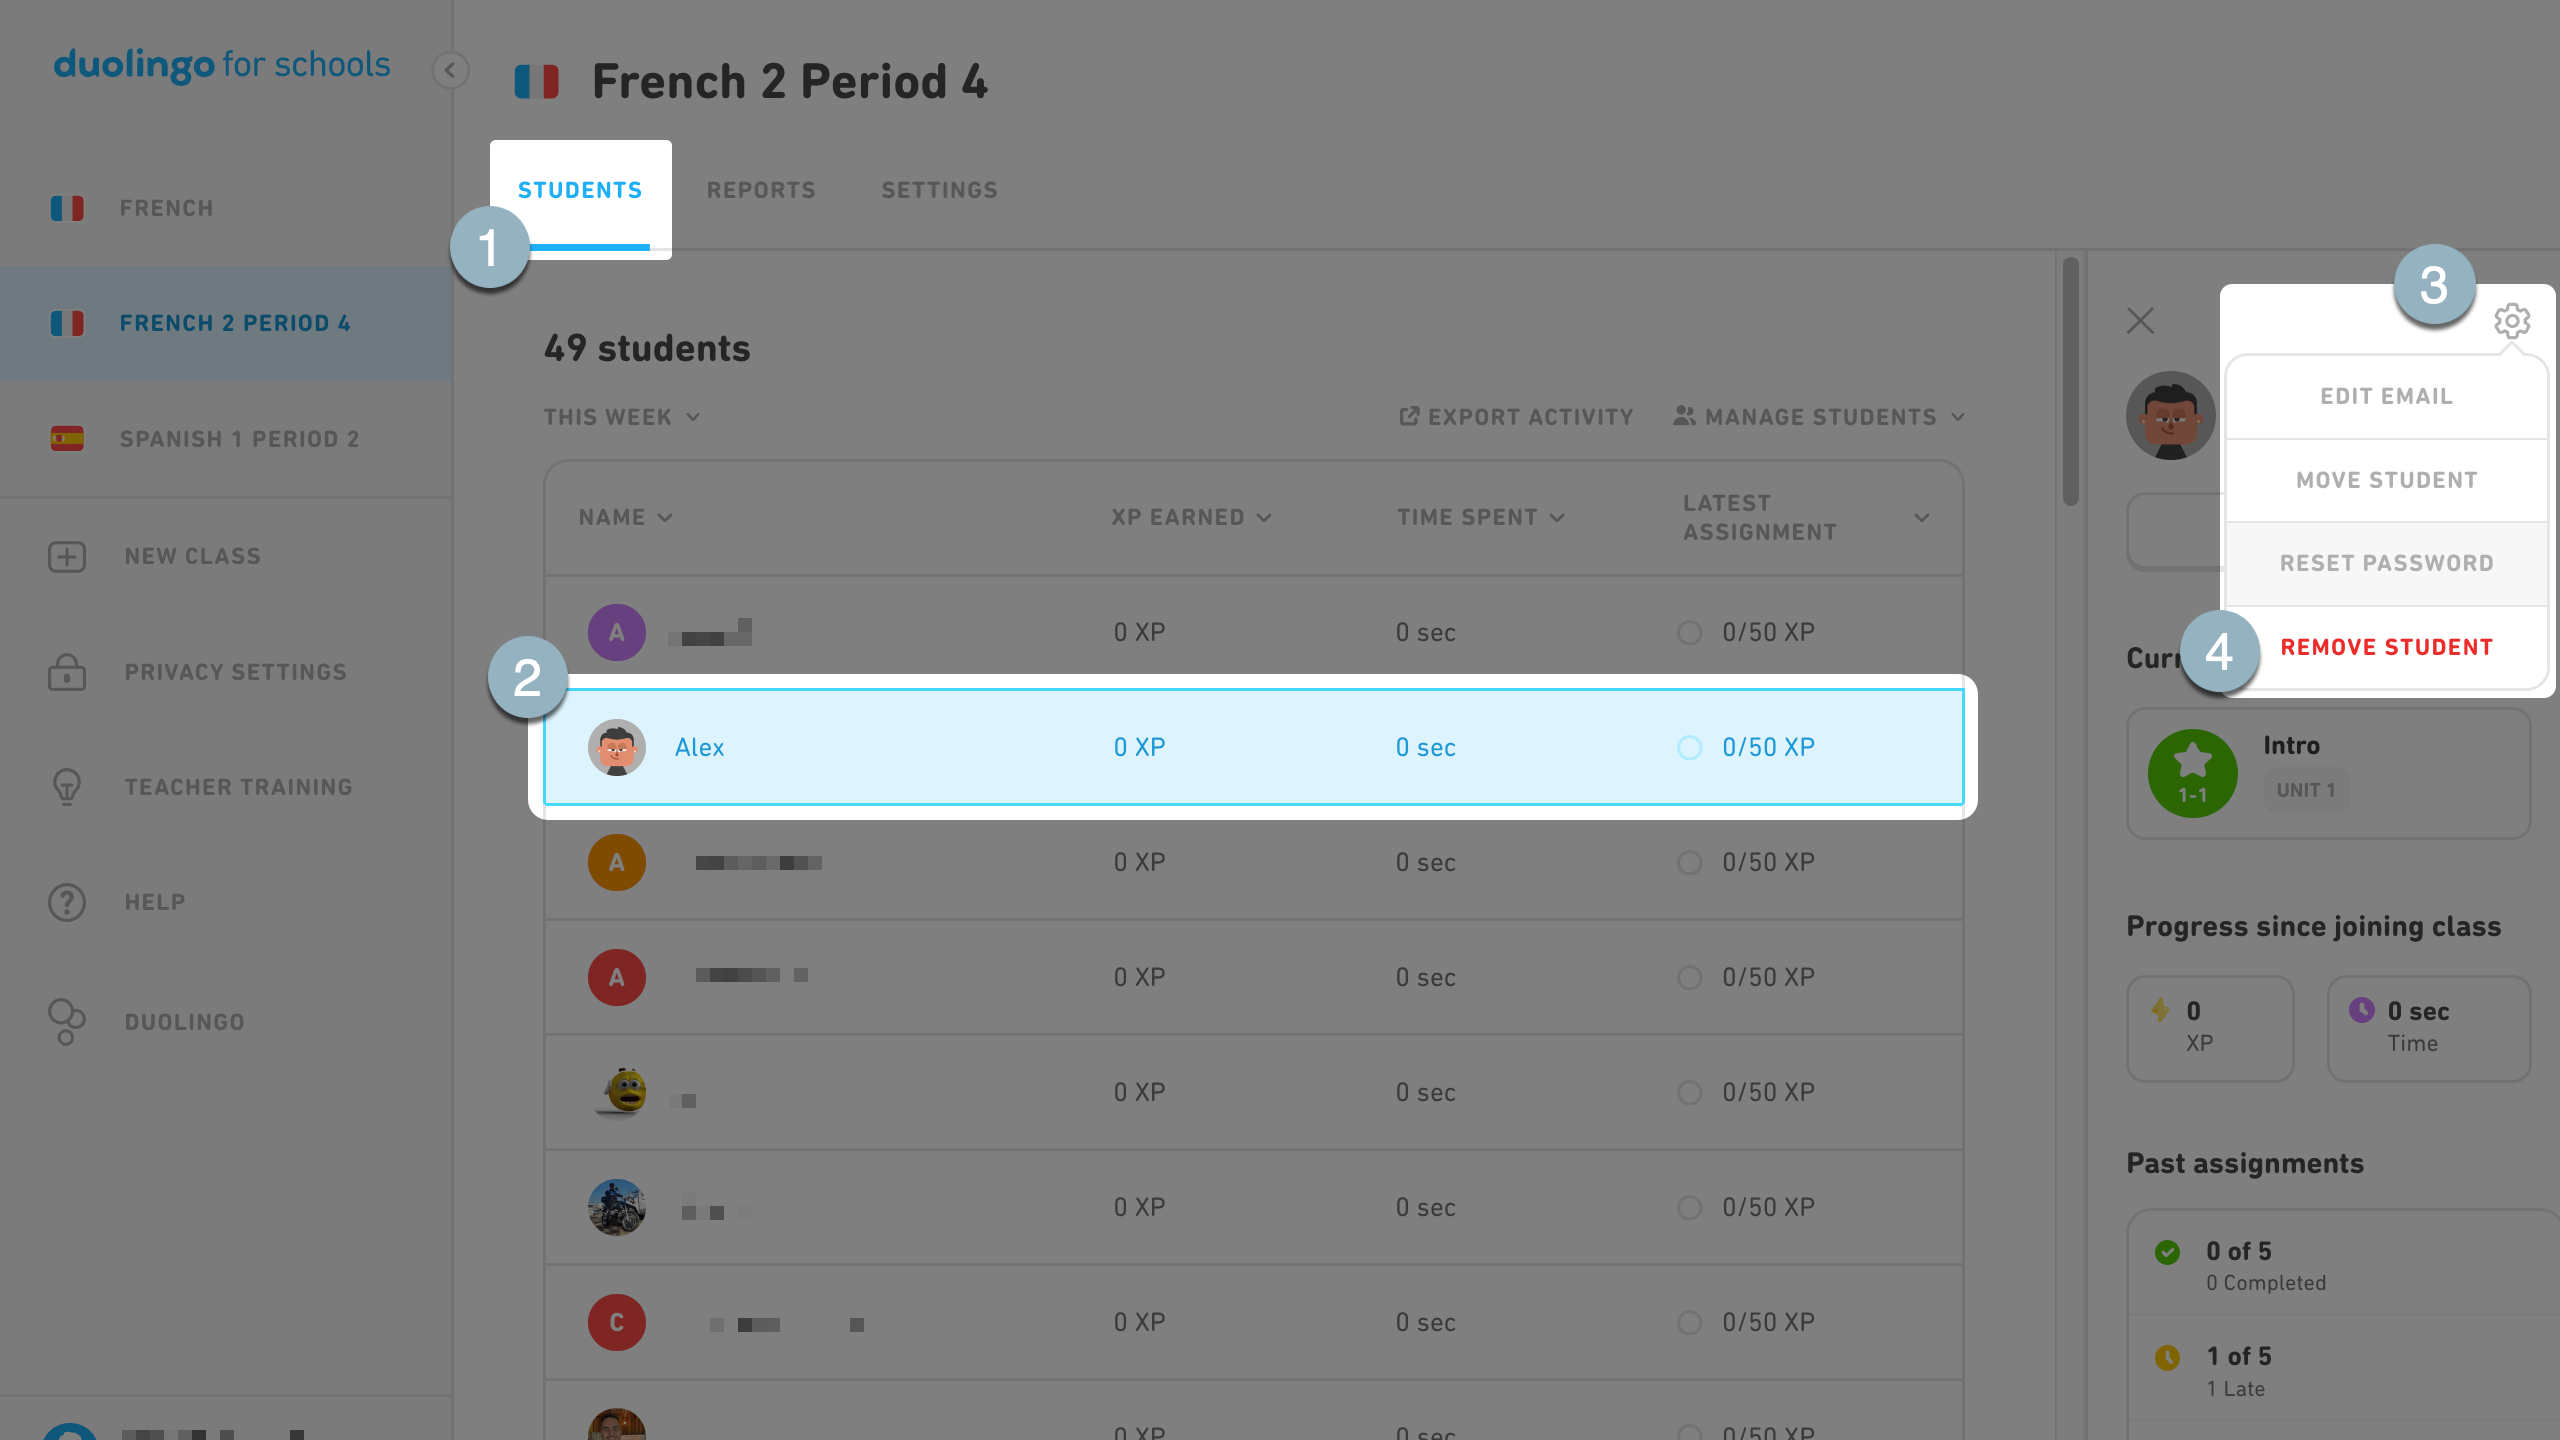Viewport: 2560px width, 1440px height.
Task: Select the French flag icon beside French 2 Period 4
Action: coord(68,322)
